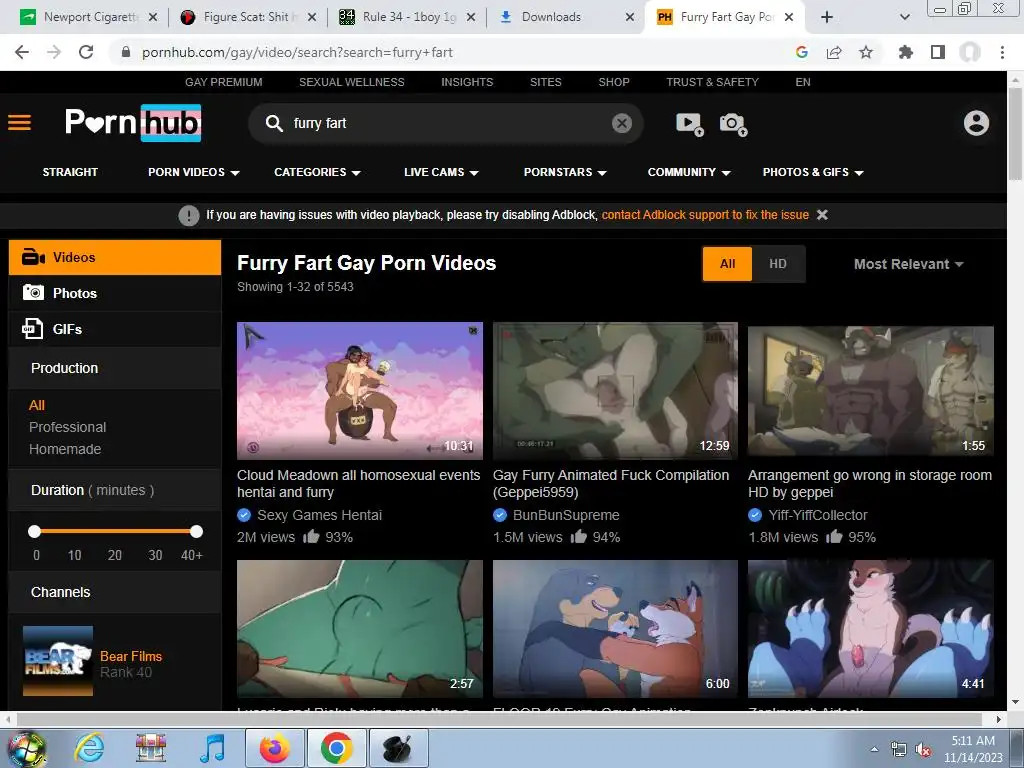Click the Straight nav link
Image resolution: width=1024 pixels, height=768 pixels.
(x=70, y=172)
